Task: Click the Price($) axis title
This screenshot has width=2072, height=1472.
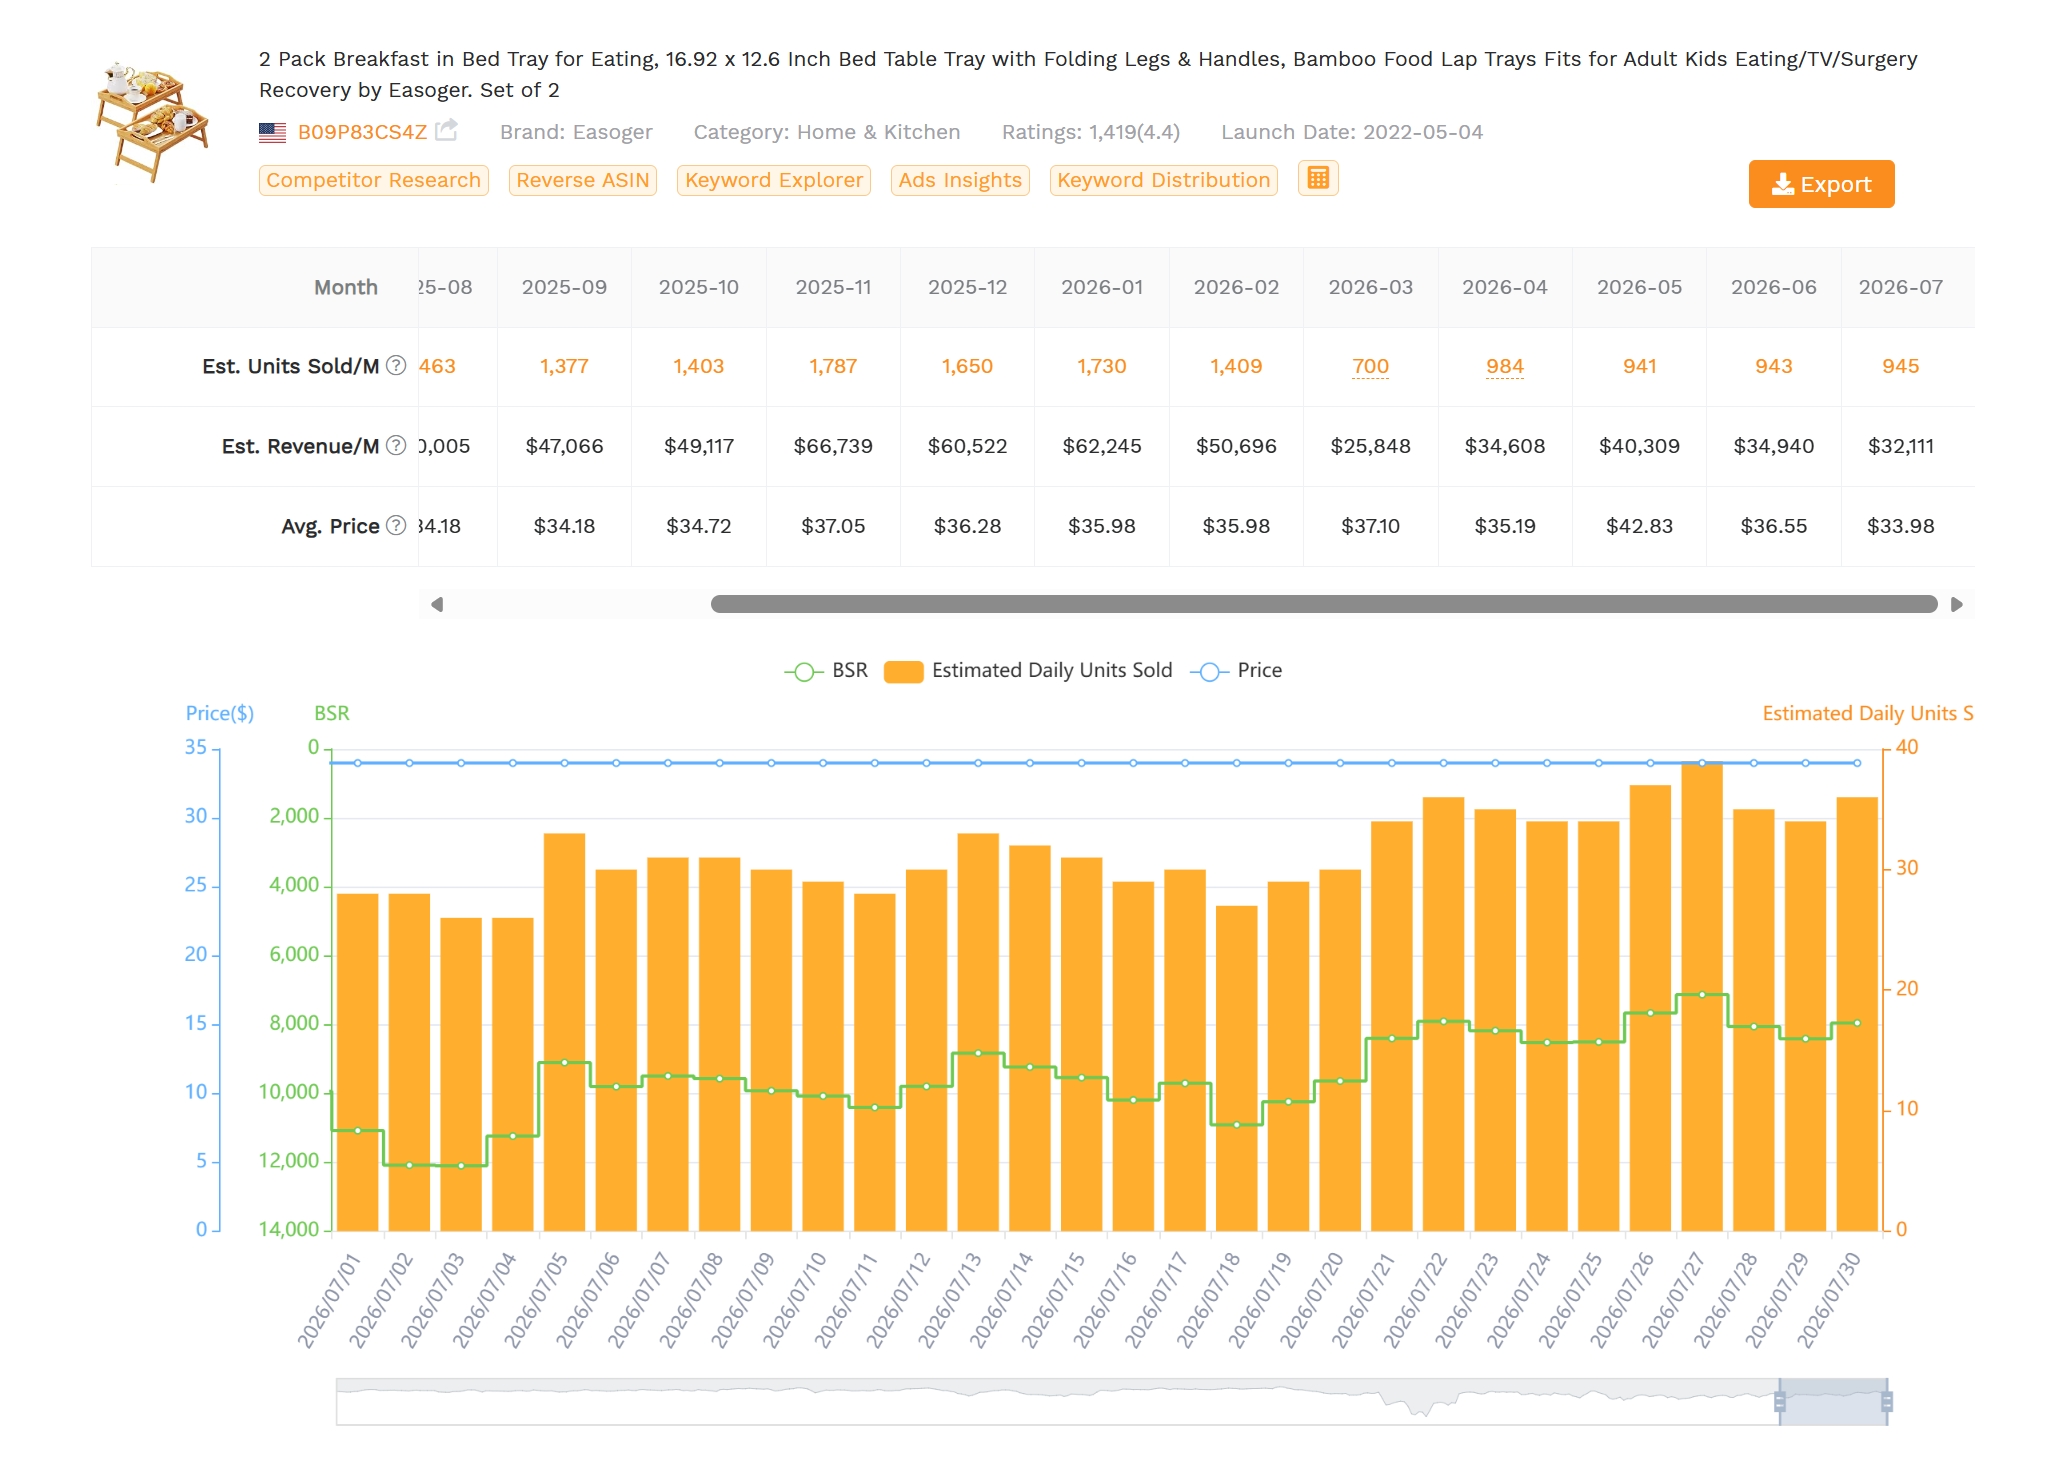Action: 220,713
